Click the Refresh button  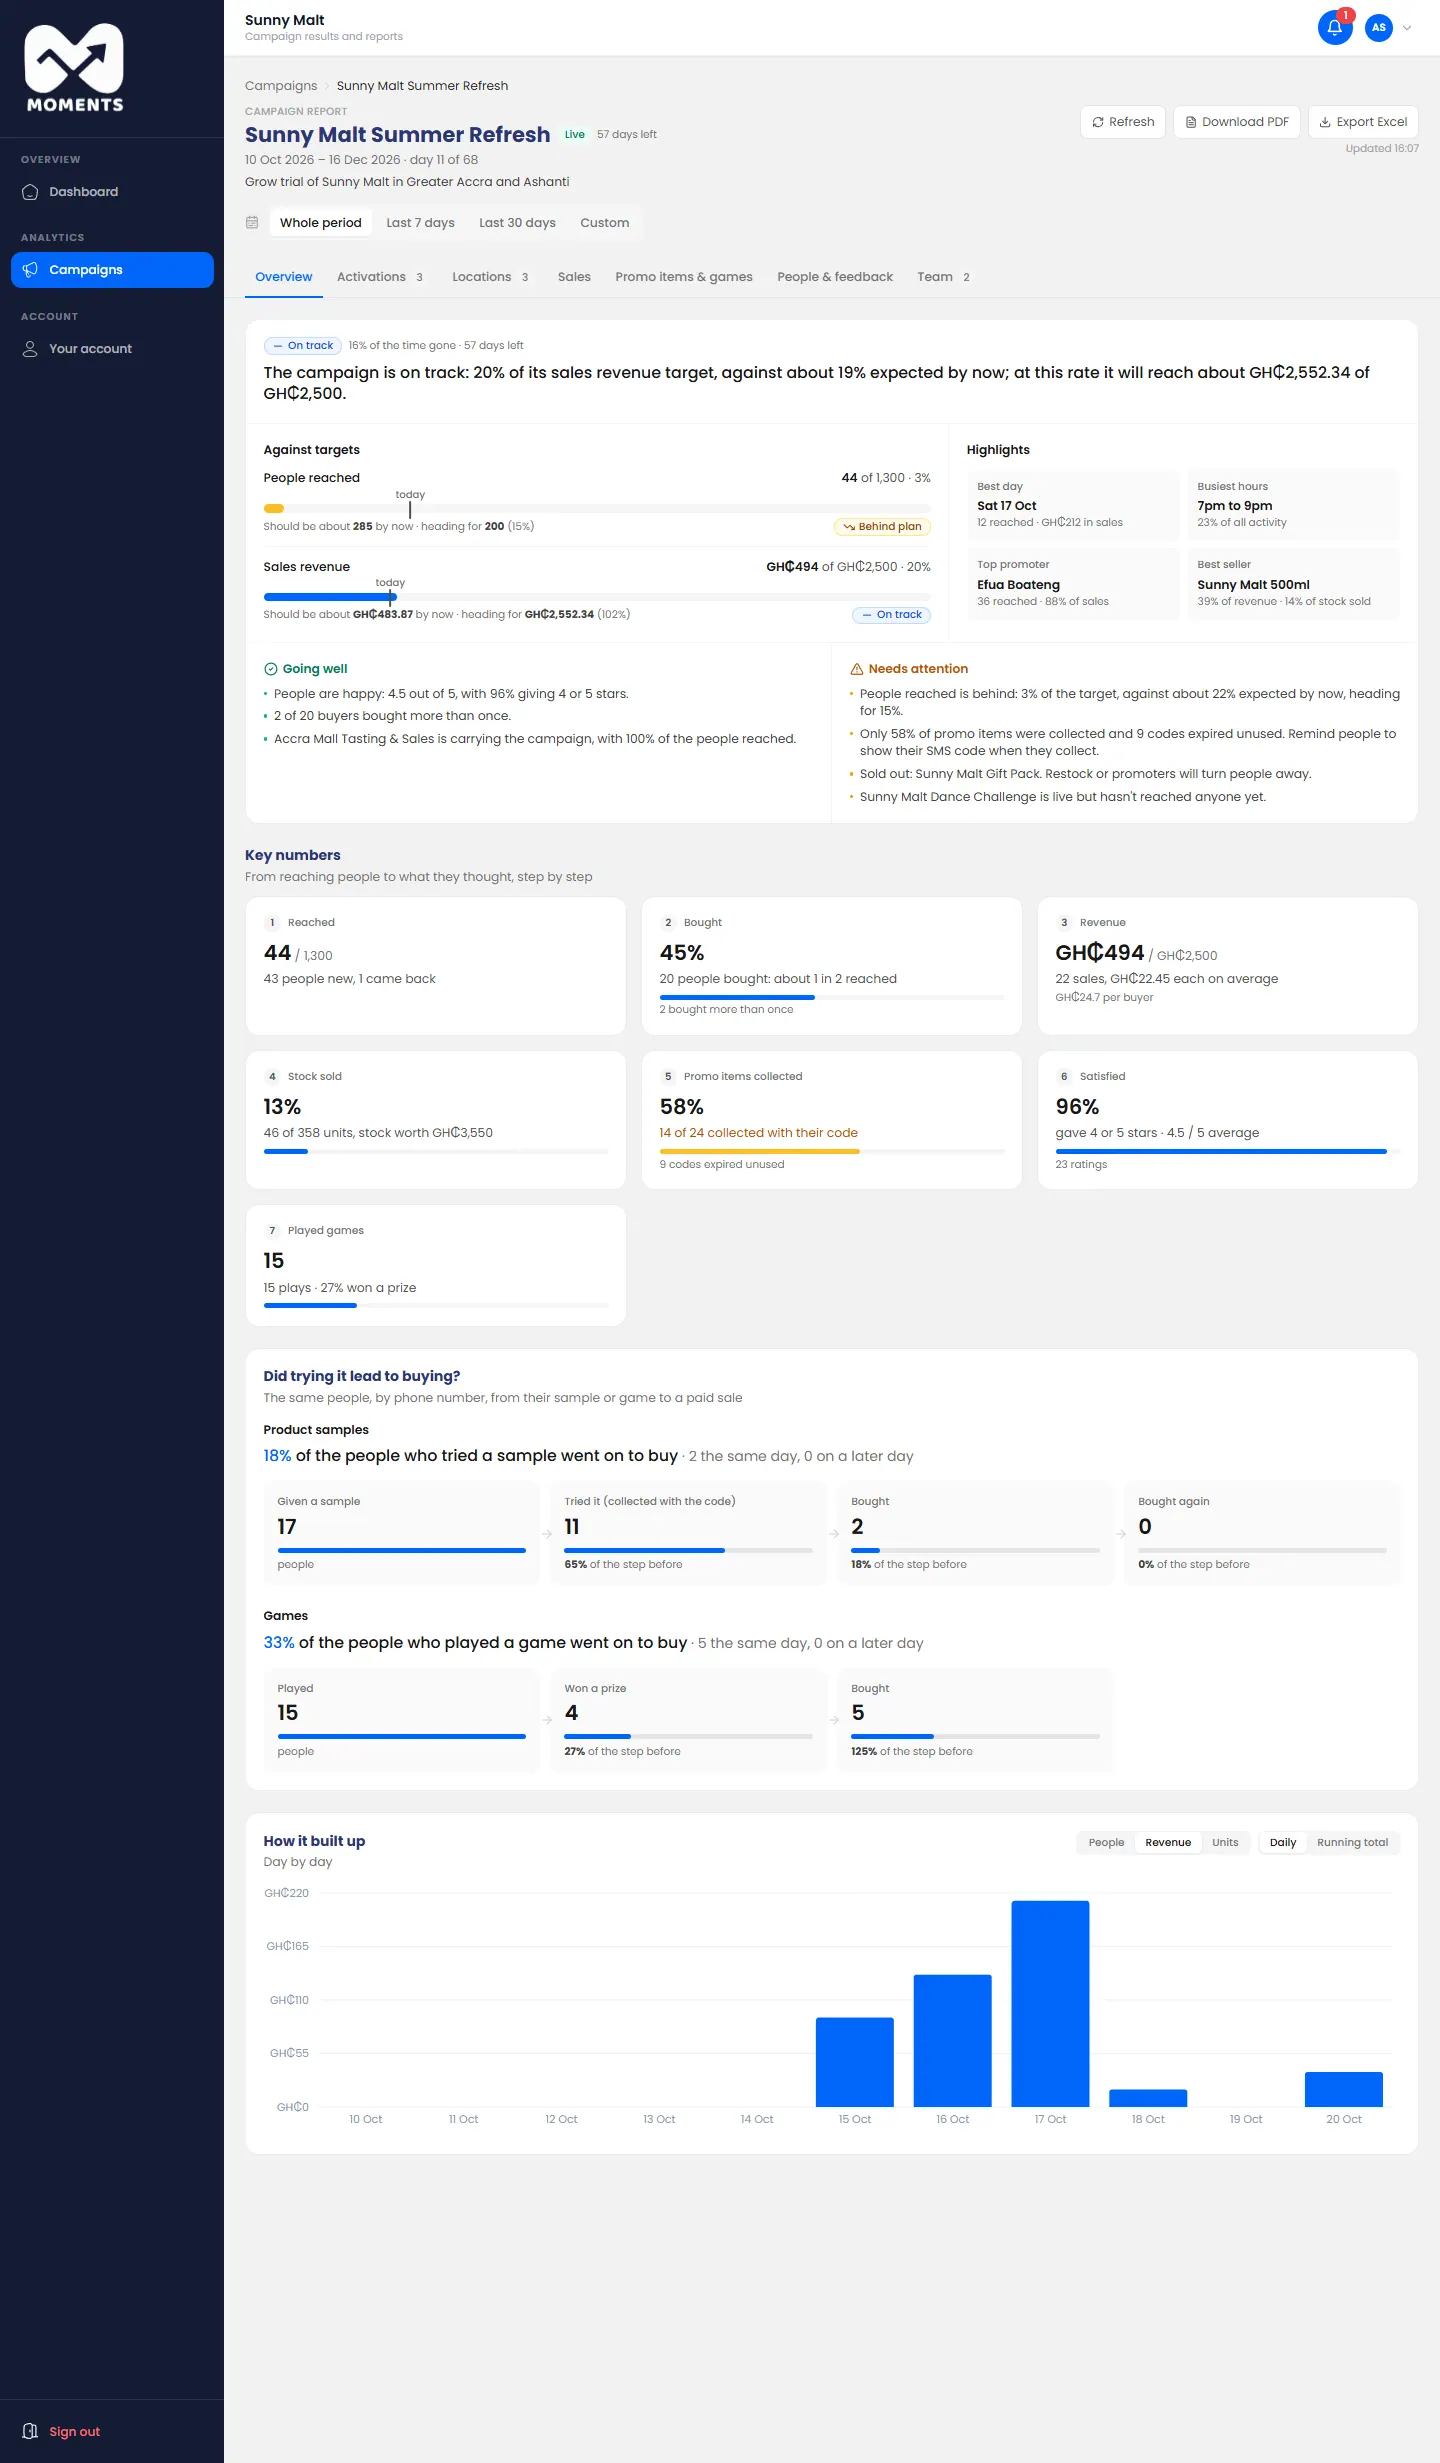(x=1123, y=122)
